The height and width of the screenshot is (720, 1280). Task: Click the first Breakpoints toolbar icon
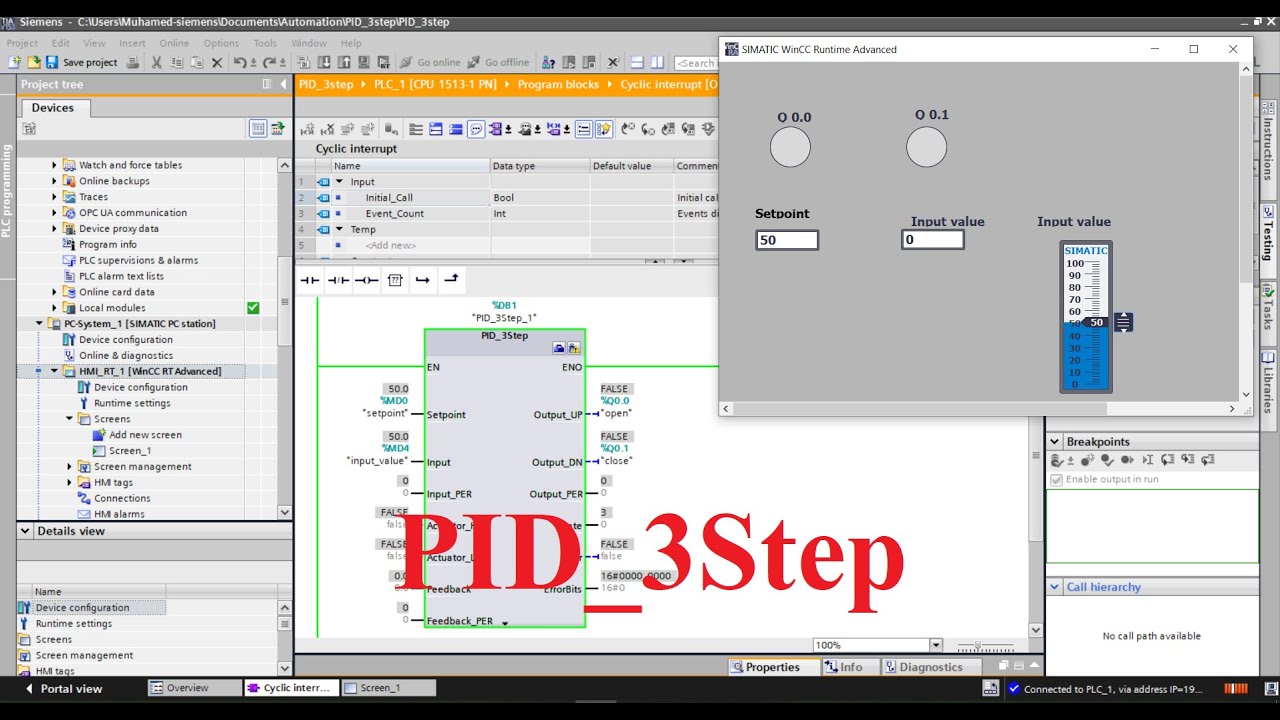coord(1056,460)
